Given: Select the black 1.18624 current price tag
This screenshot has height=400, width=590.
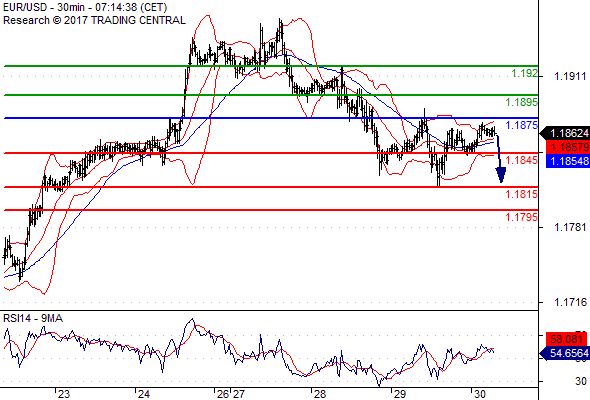Looking at the screenshot, I should [x=565, y=133].
